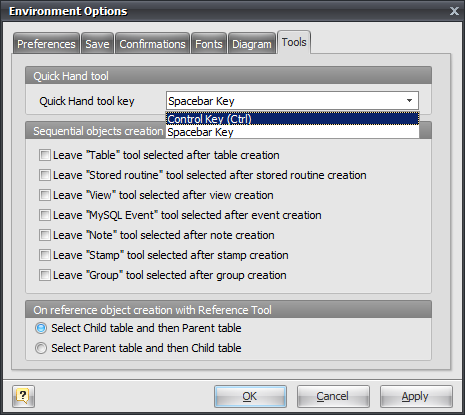This screenshot has height=415, width=465.
Task: Close the Environment Options dialog
Action: (454, 11)
